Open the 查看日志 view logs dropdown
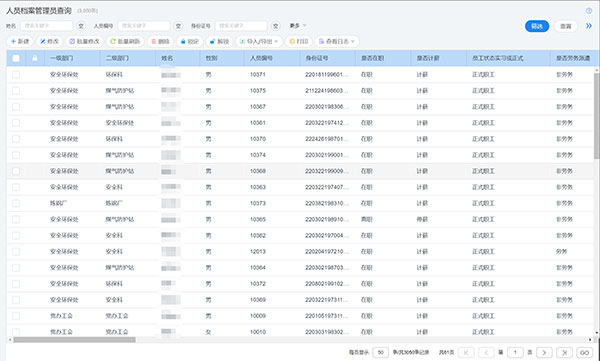 [337, 41]
